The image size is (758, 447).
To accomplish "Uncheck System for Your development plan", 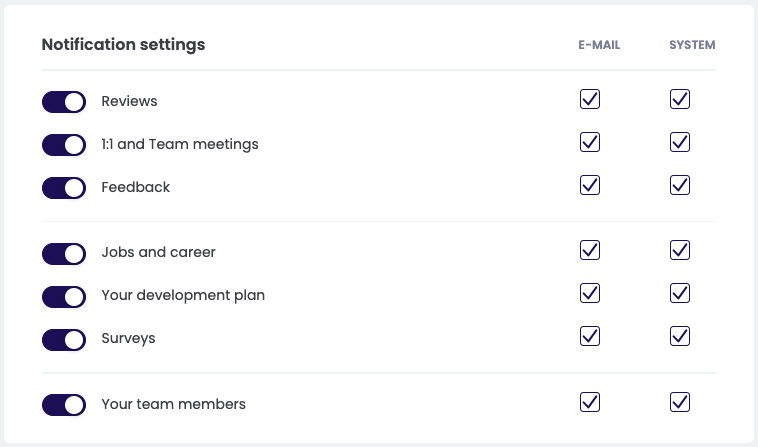I will pos(680,293).
